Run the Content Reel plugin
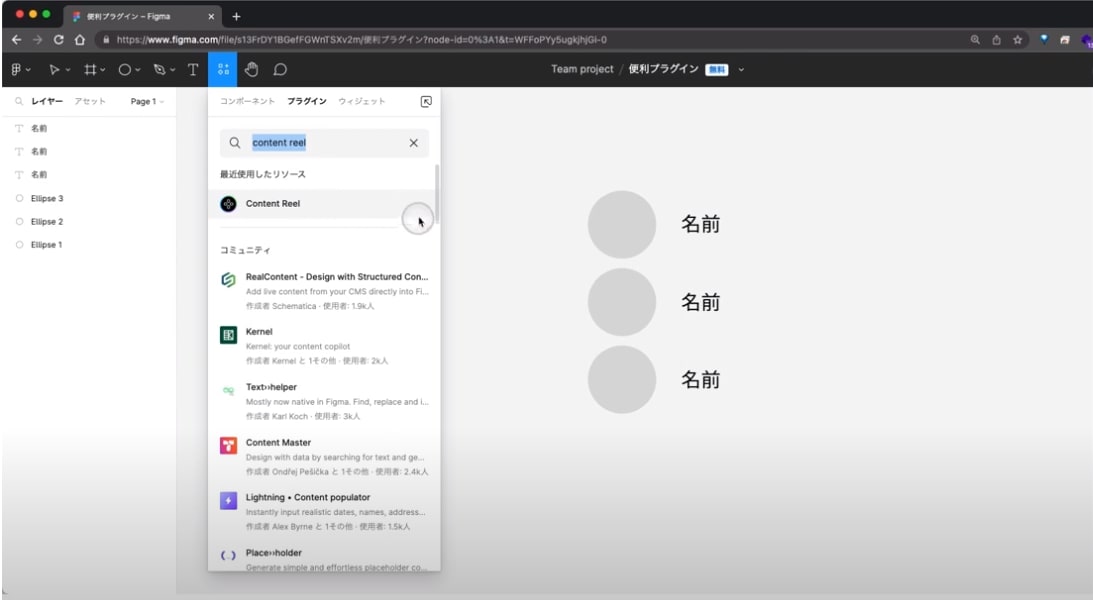The width and height of the screenshot is (1093, 600). tap(323, 203)
